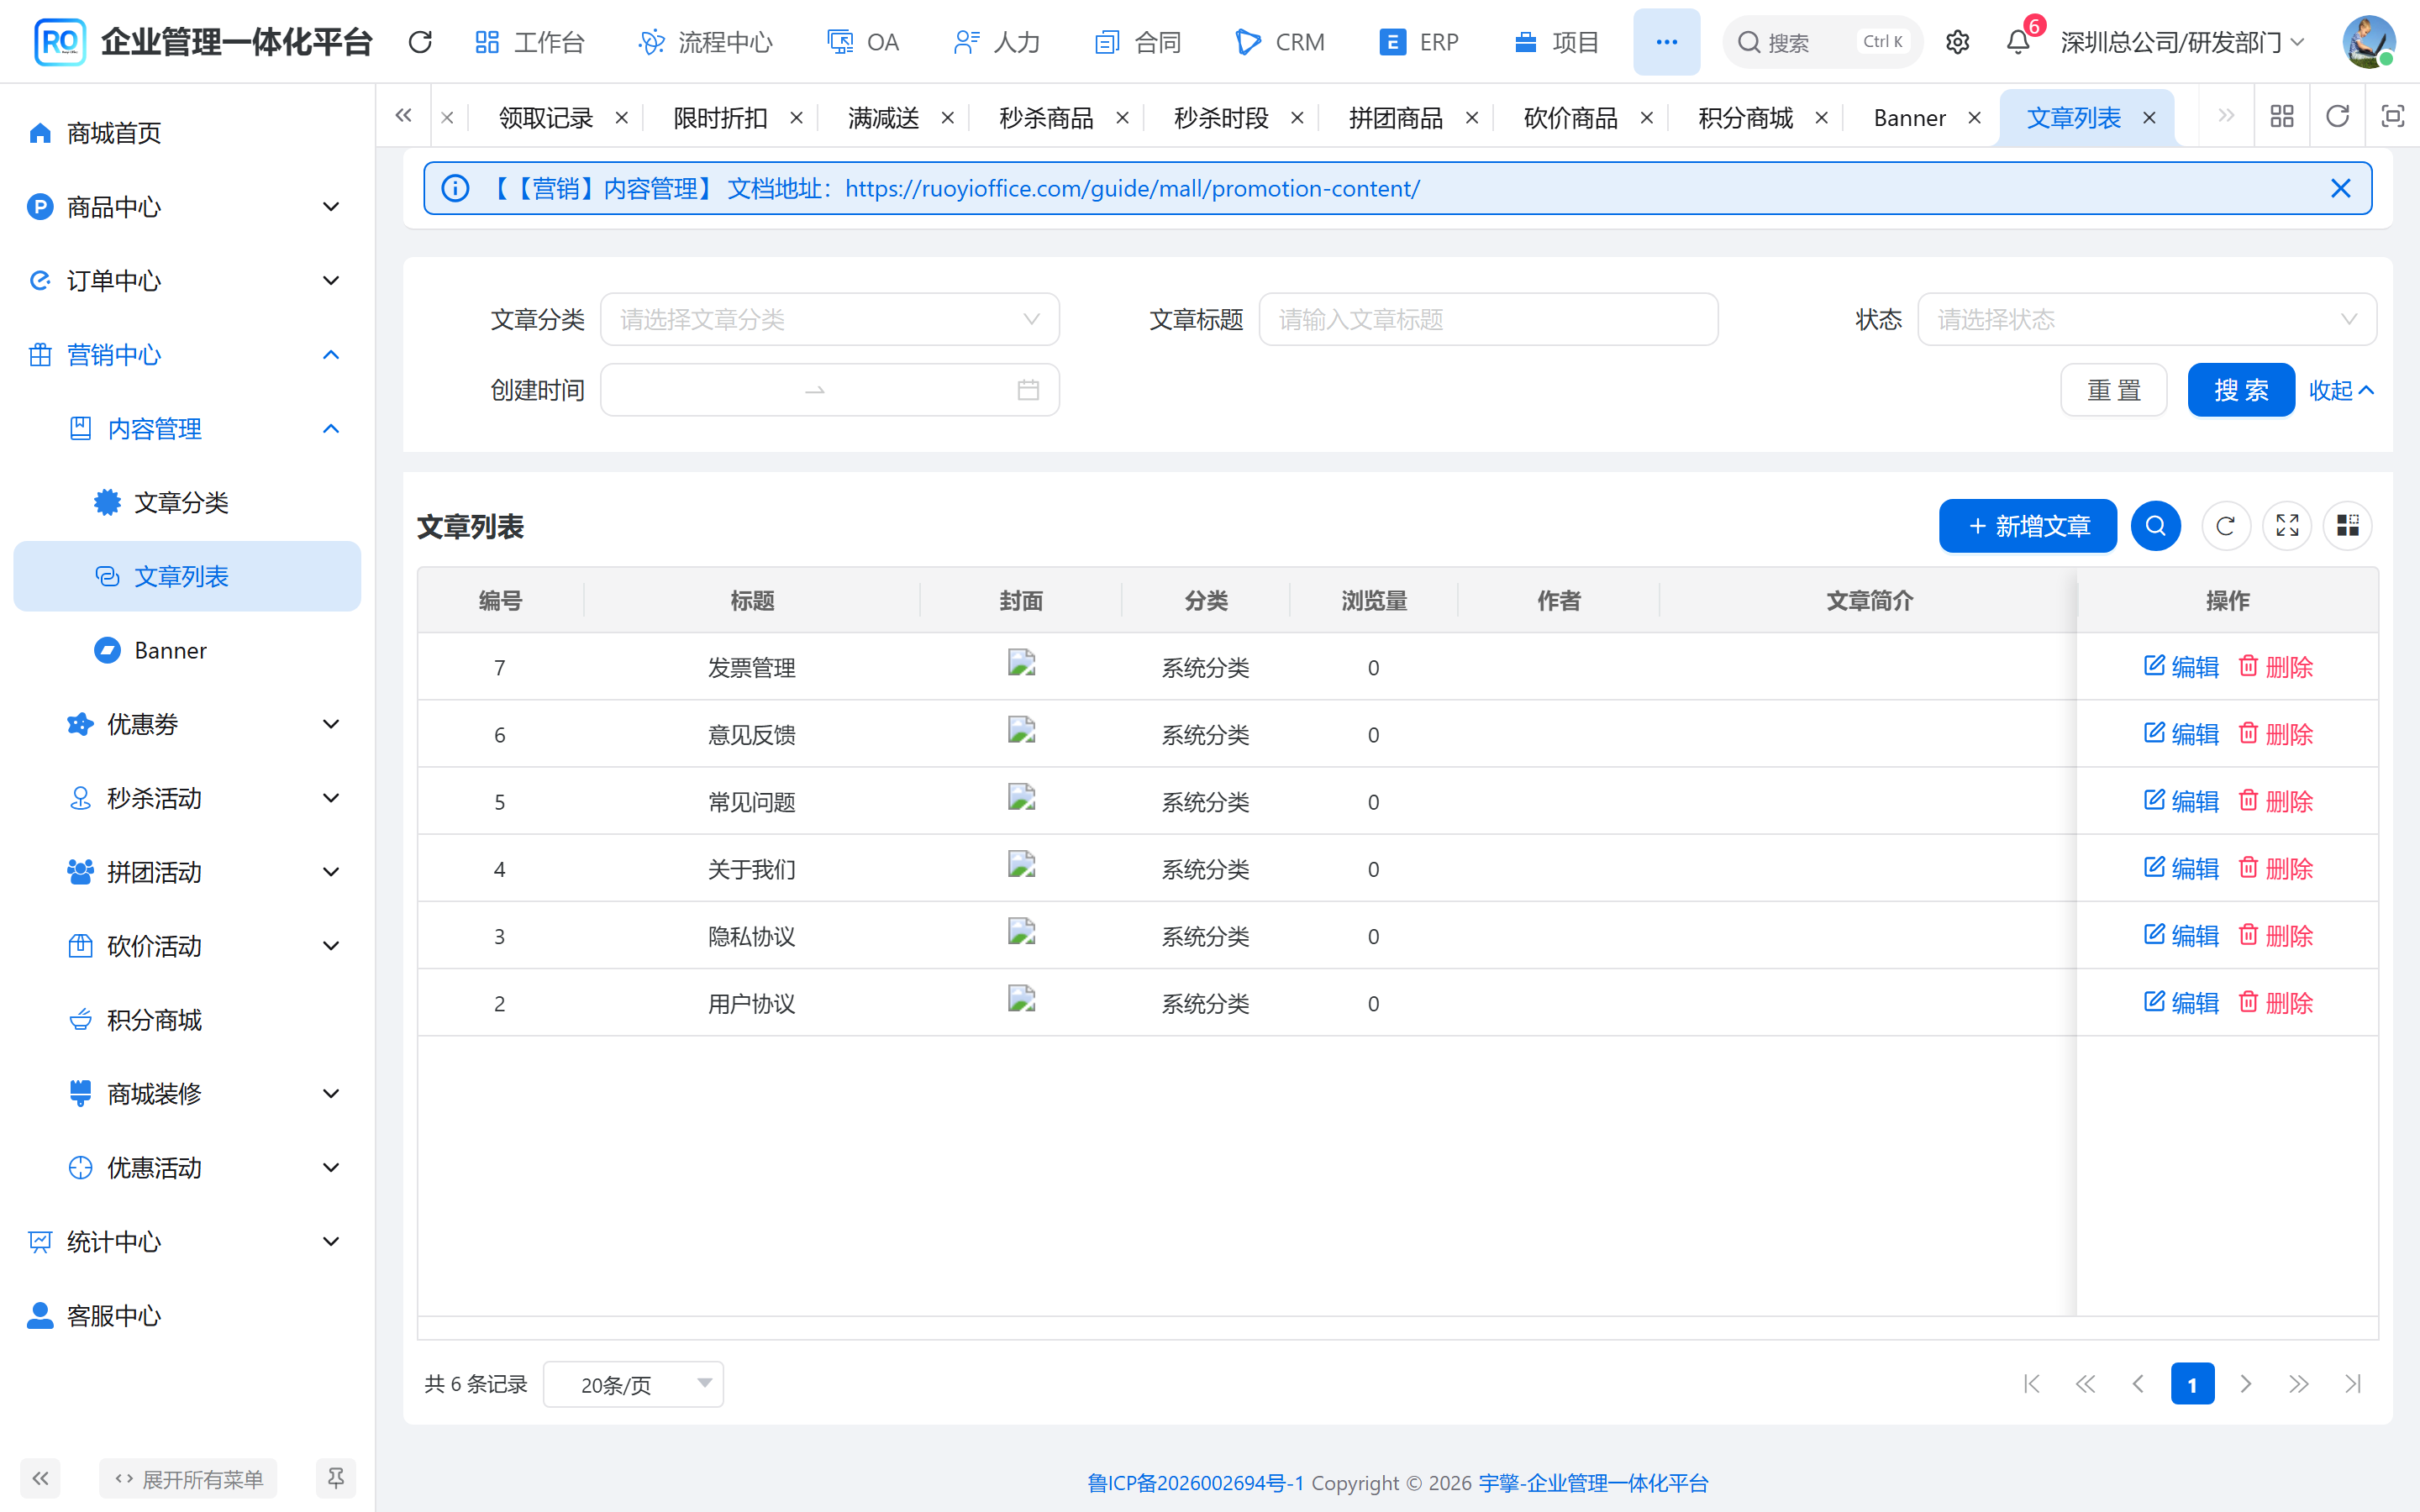Image resolution: width=2420 pixels, height=1512 pixels.
Task: Maximize content area via tab bar icon
Action: 2392,117
